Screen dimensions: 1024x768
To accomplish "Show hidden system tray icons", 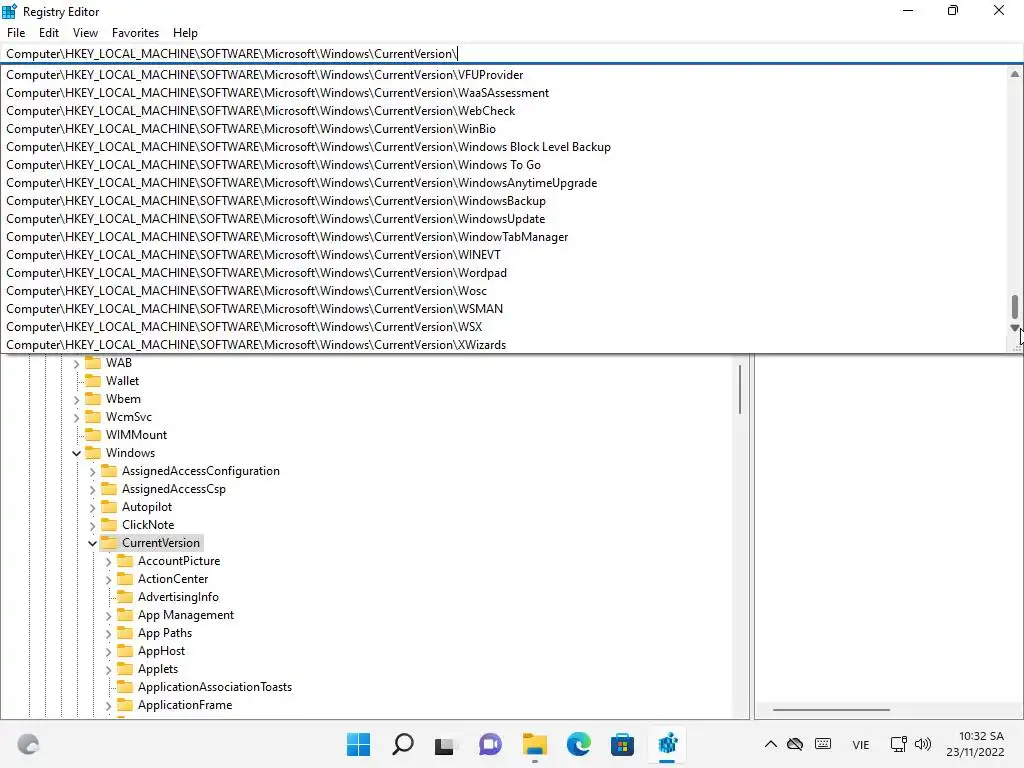I will tap(771, 744).
